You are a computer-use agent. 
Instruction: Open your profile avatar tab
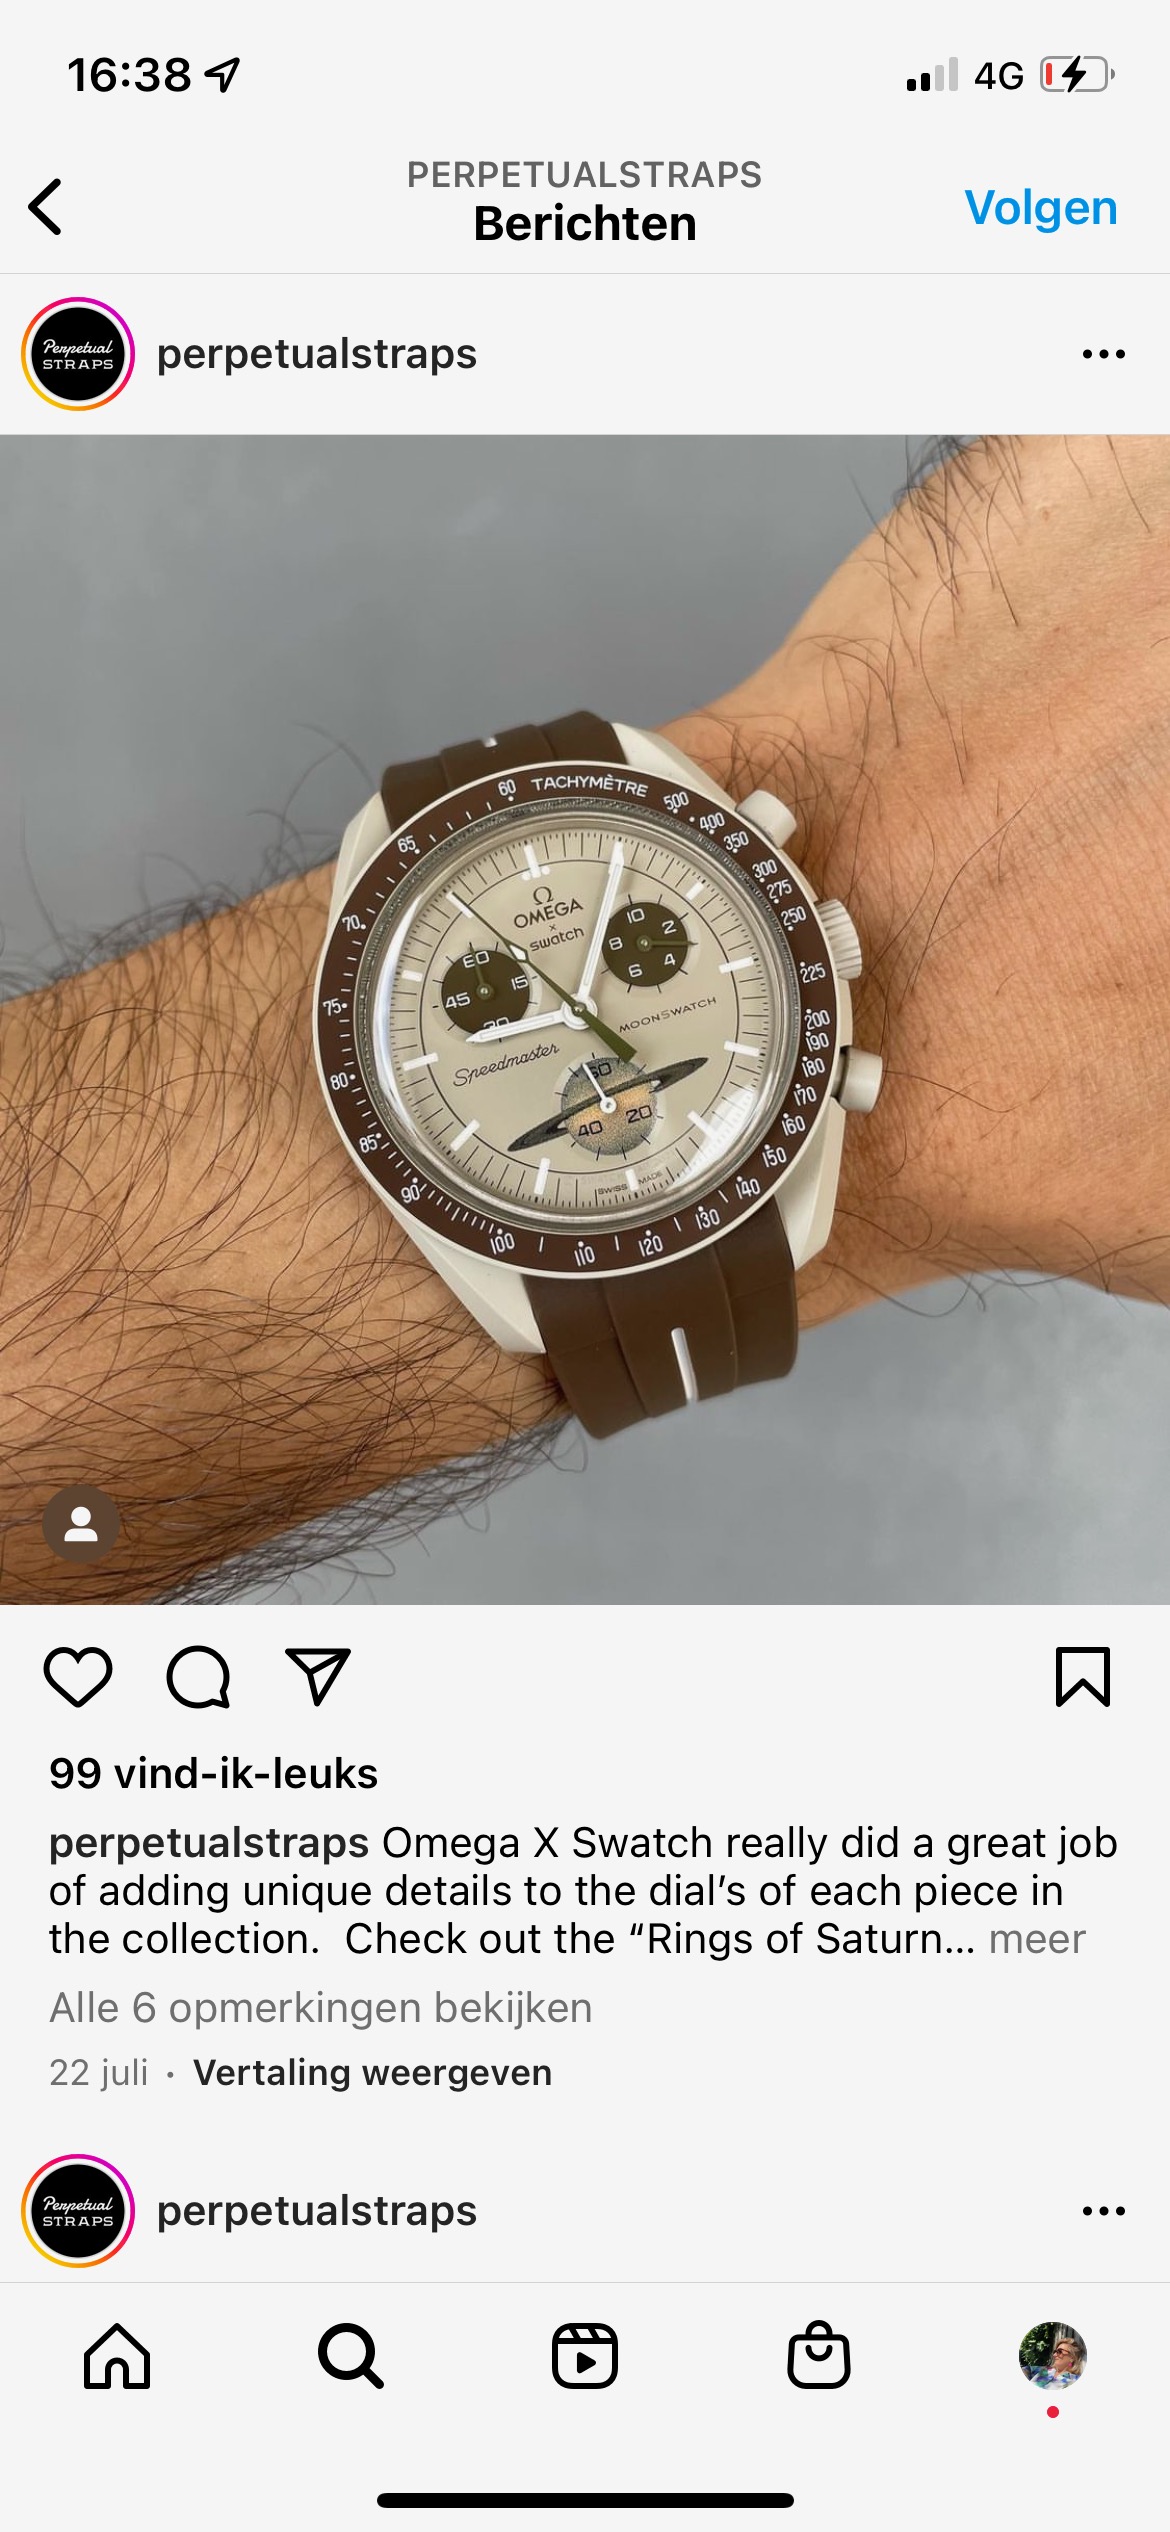click(x=1053, y=2355)
